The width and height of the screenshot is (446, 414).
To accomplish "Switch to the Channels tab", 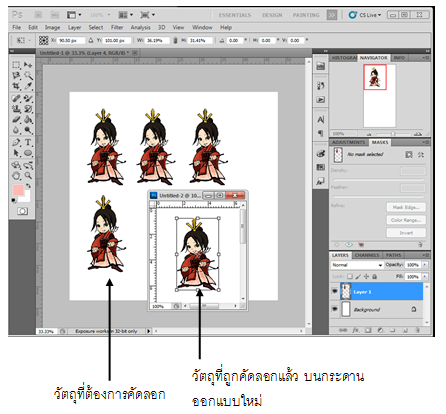I will [x=367, y=255].
